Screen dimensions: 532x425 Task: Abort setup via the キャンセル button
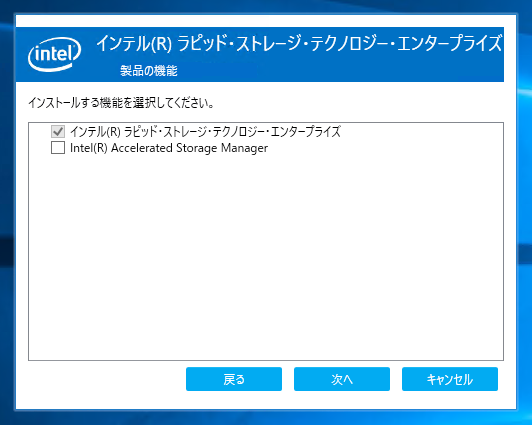point(450,379)
